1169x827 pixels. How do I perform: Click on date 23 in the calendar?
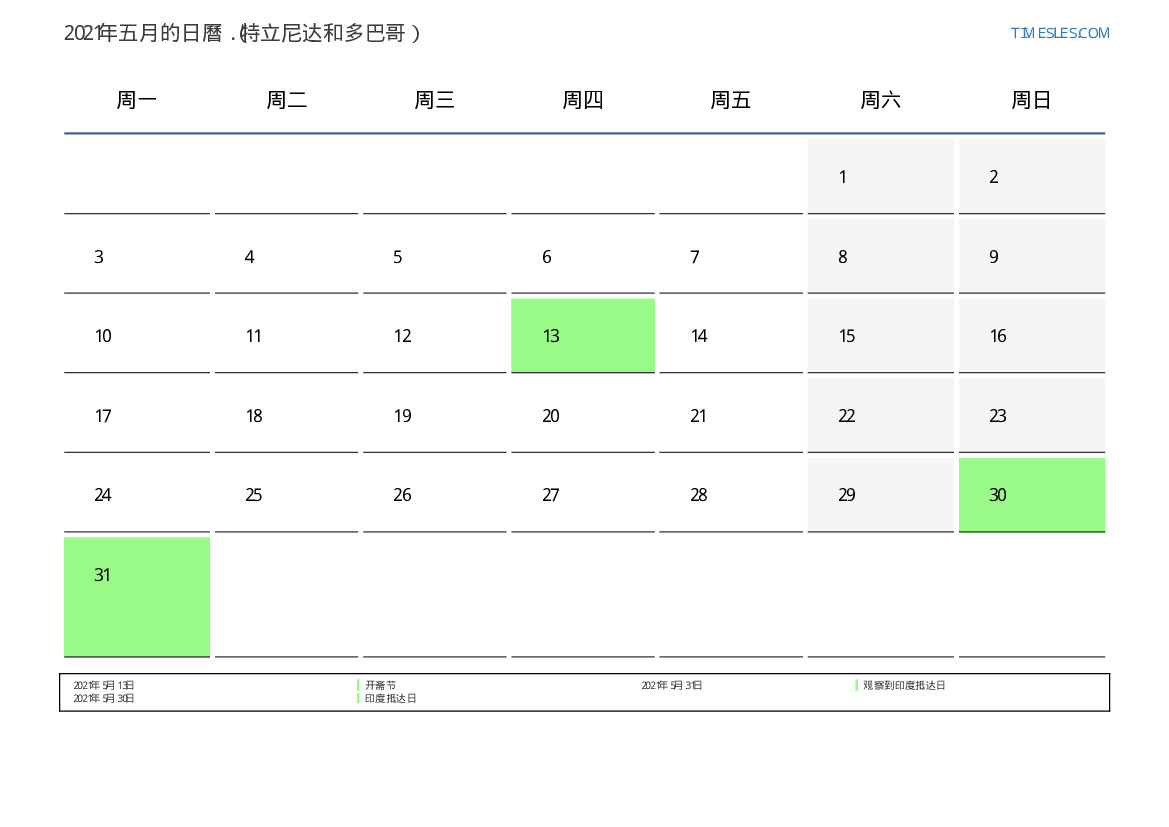(1032, 415)
